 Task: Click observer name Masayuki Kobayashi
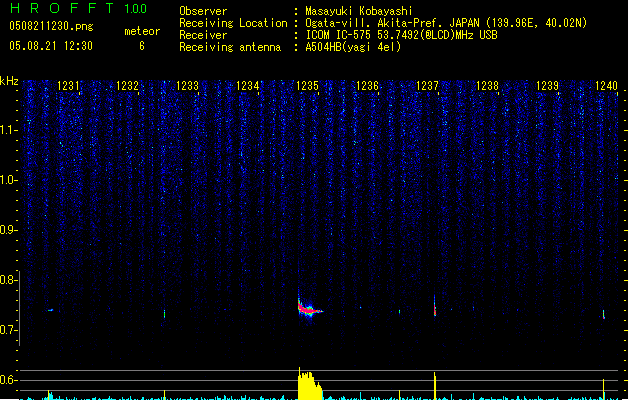[x=358, y=11]
